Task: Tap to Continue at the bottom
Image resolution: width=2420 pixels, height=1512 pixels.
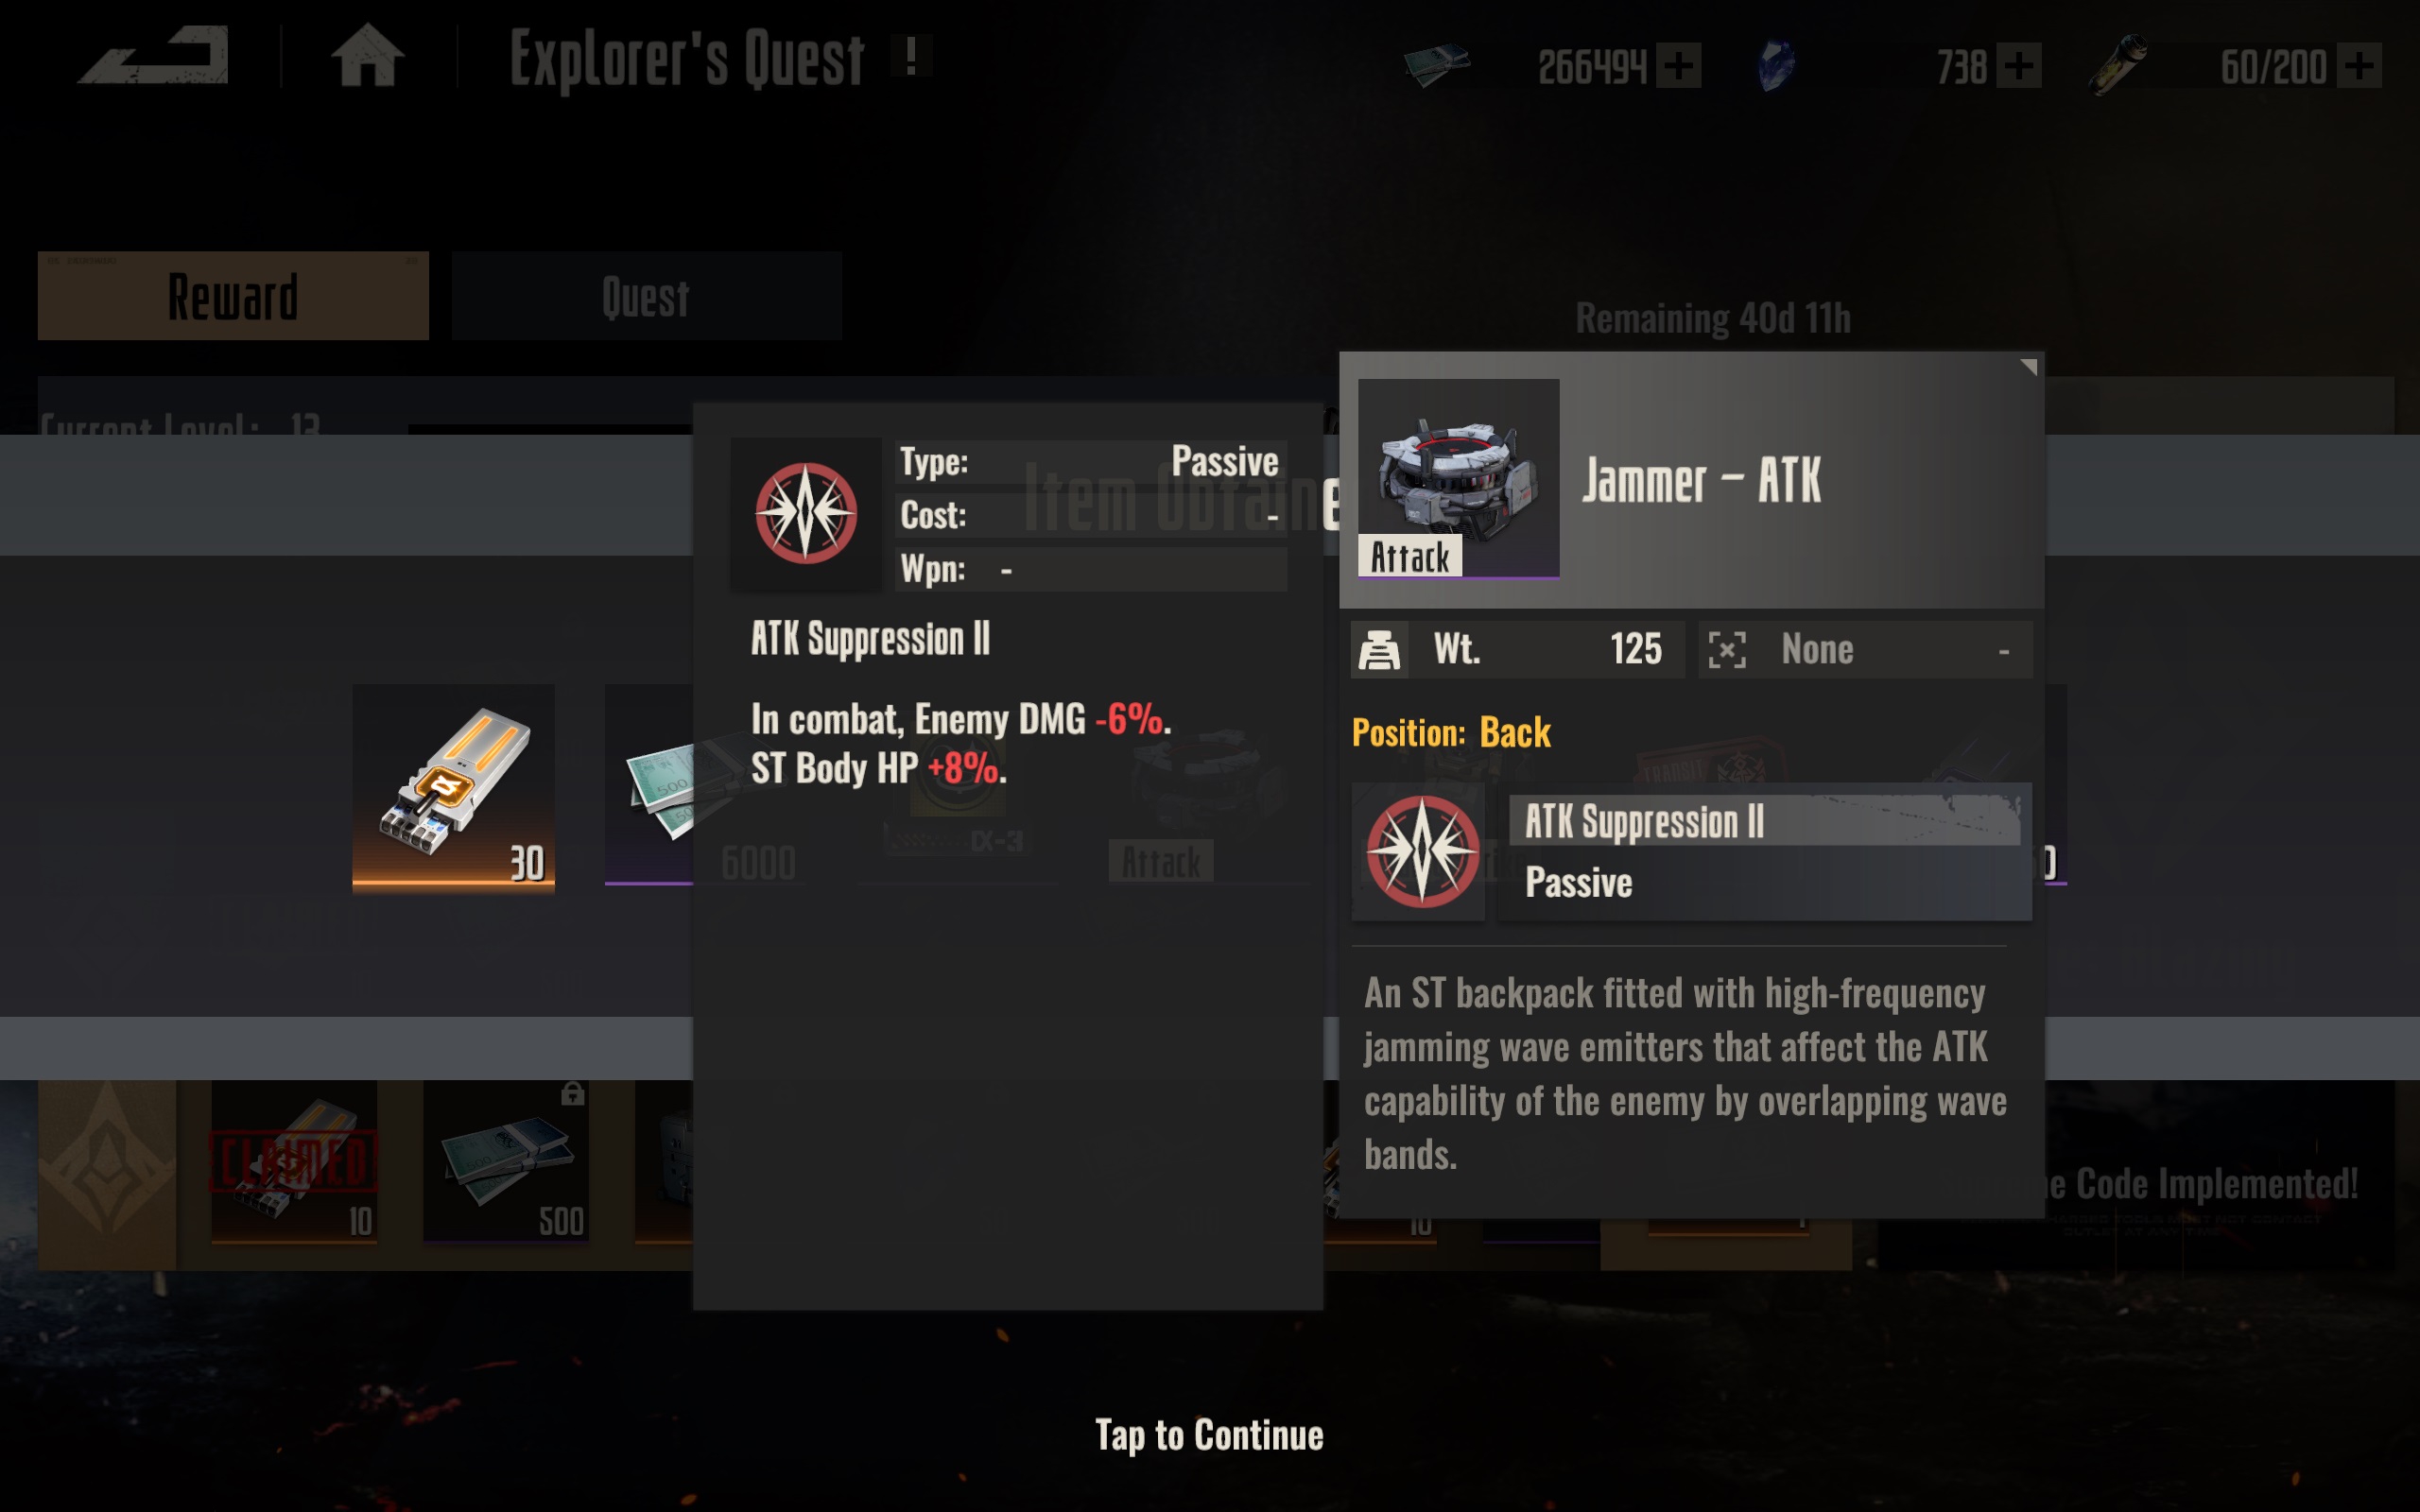Action: [x=1209, y=1435]
